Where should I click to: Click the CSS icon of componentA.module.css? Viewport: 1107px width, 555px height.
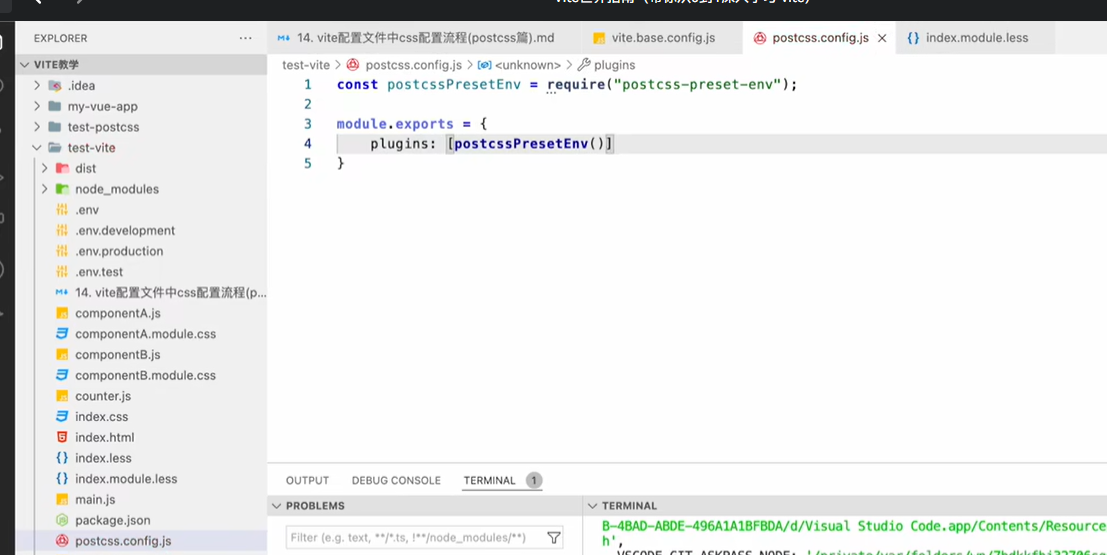tap(62, 334)
